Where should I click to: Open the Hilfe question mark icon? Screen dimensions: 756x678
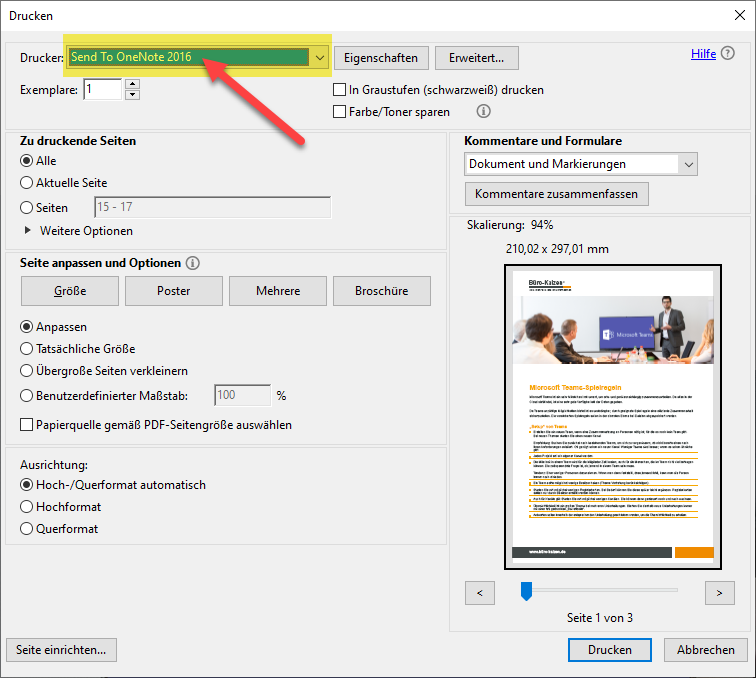(x=728, y=53)
